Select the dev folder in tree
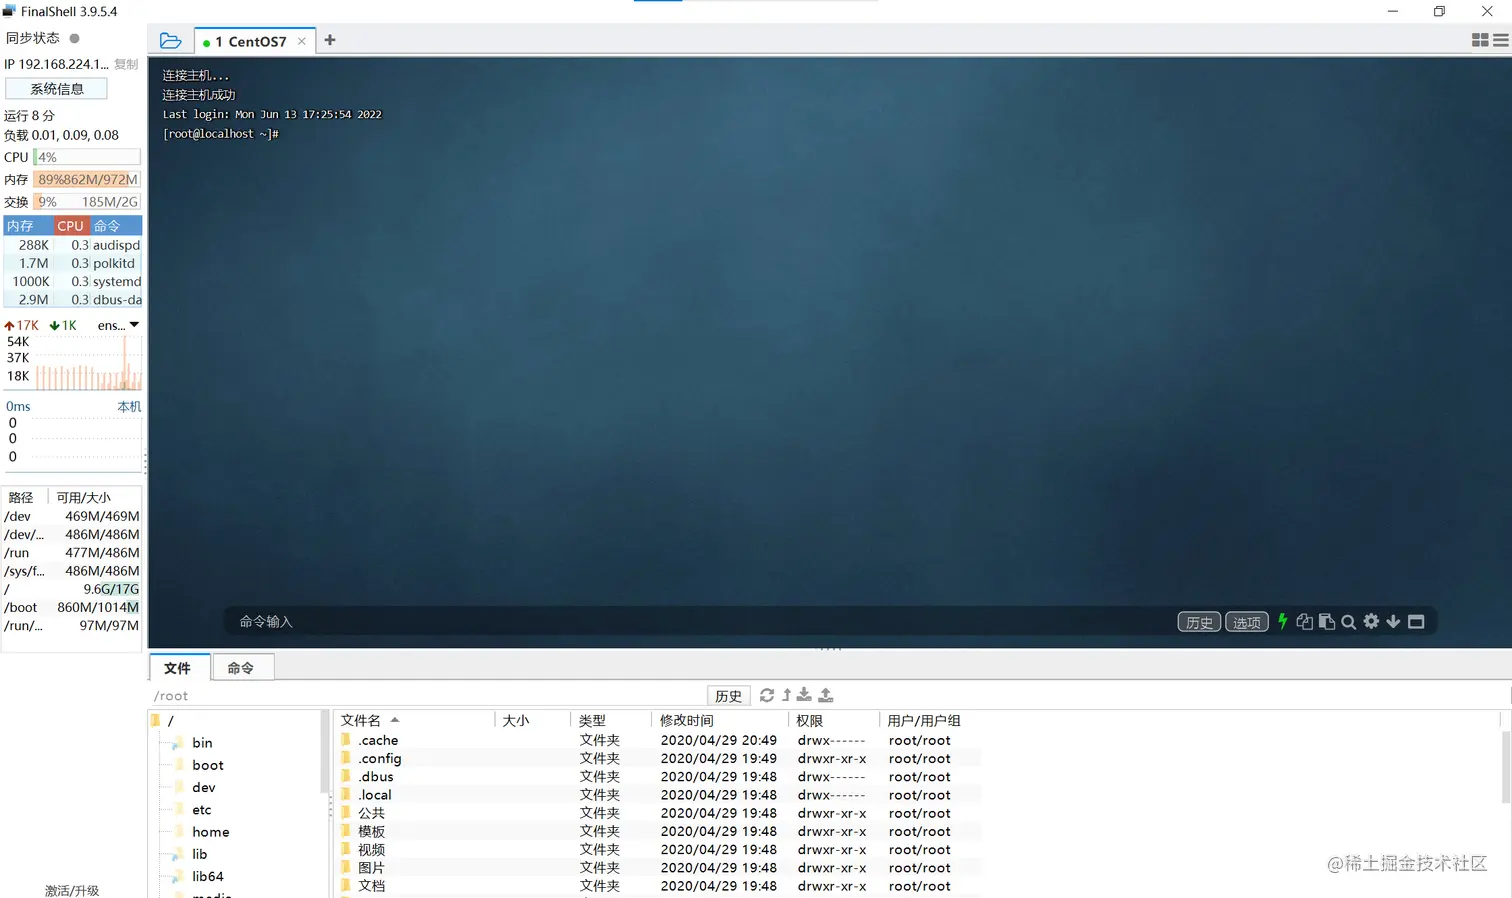The width and height of the screenshot is (1512, 898). coord(204,787)
